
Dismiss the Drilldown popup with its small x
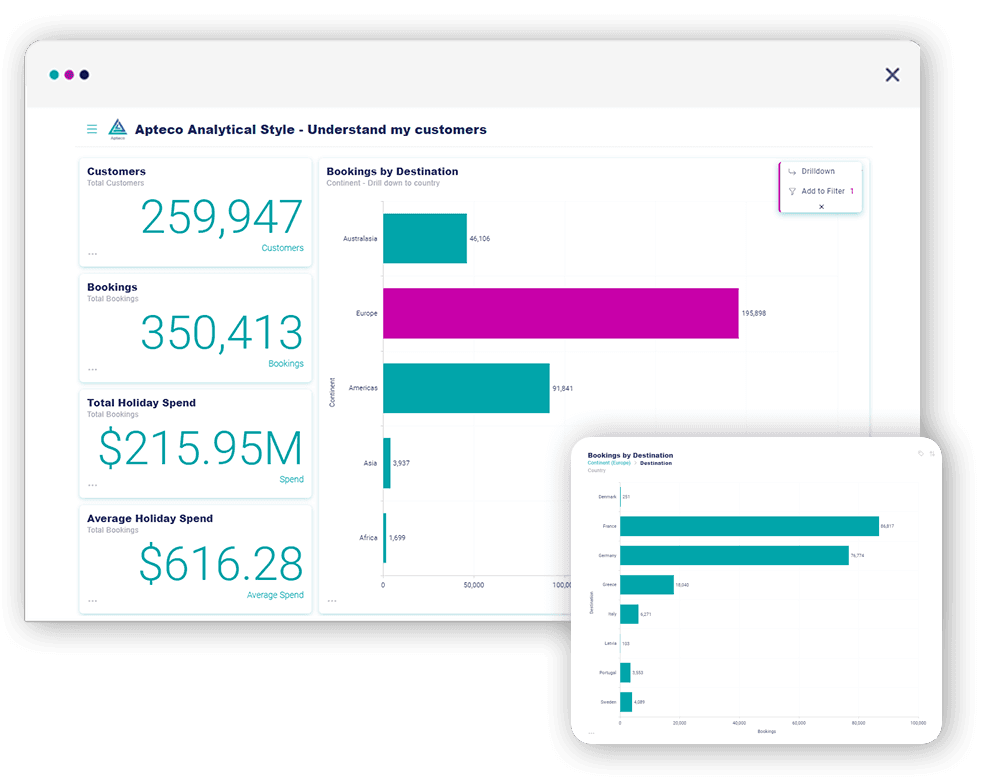[x=821, y=207]
